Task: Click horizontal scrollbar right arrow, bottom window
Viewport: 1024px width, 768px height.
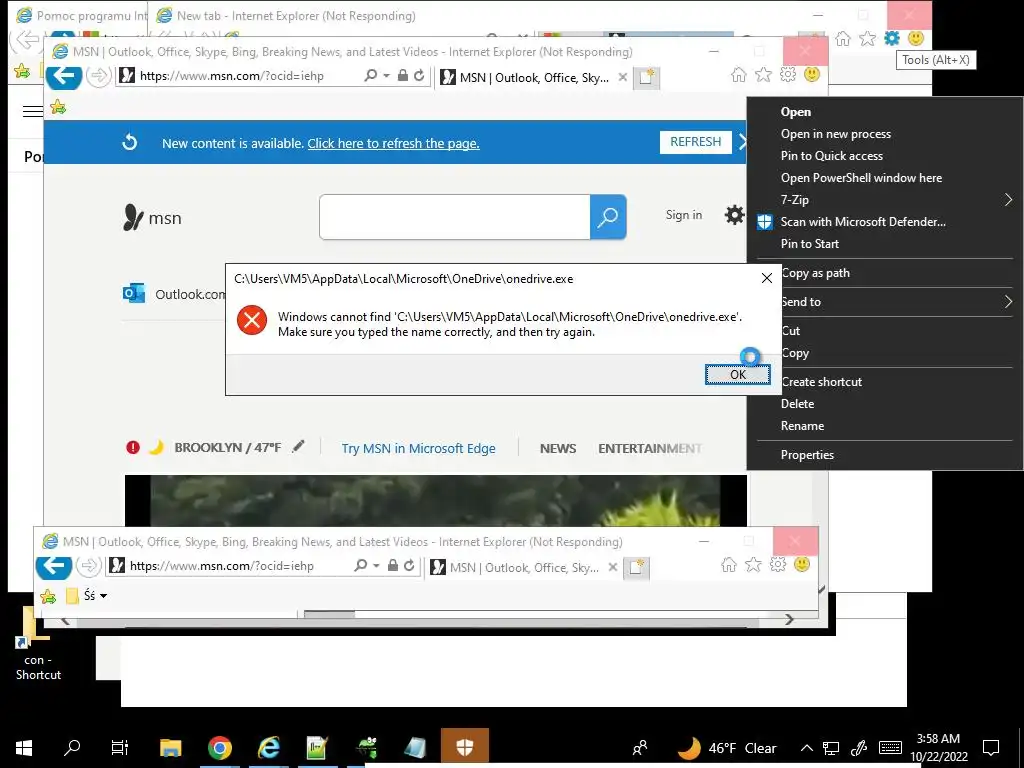Action: pos(789,619)
